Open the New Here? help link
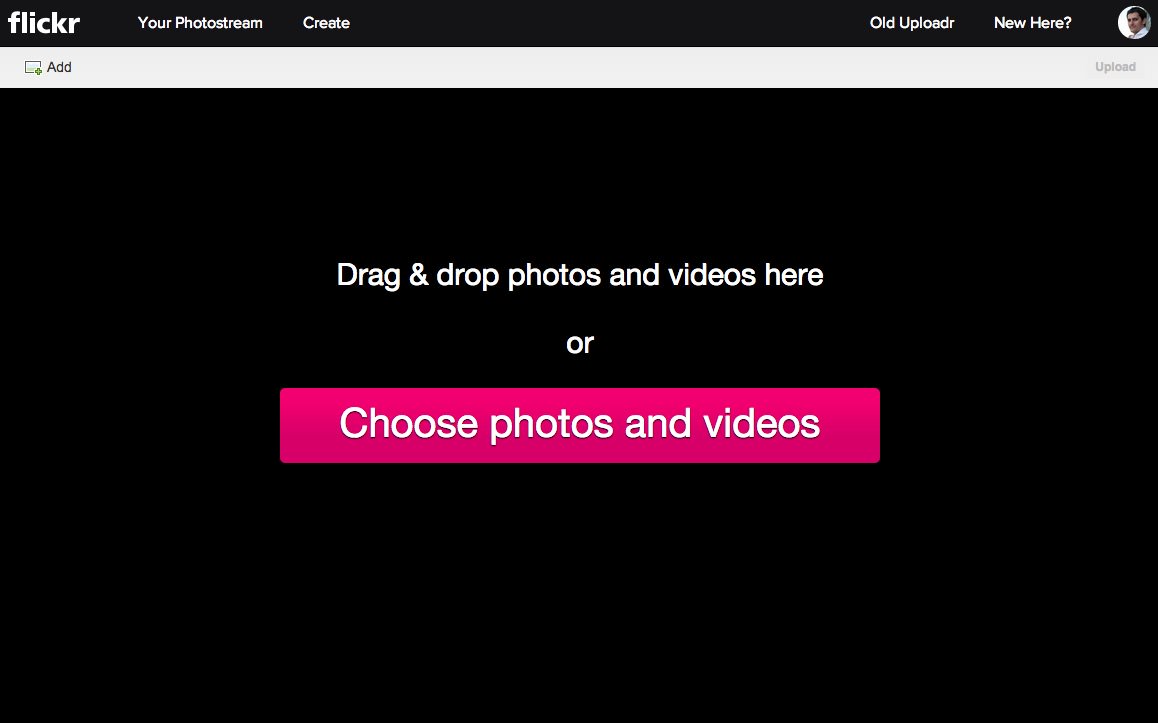The width and height of the screenshot is (1158, 723). point(1032,23)
